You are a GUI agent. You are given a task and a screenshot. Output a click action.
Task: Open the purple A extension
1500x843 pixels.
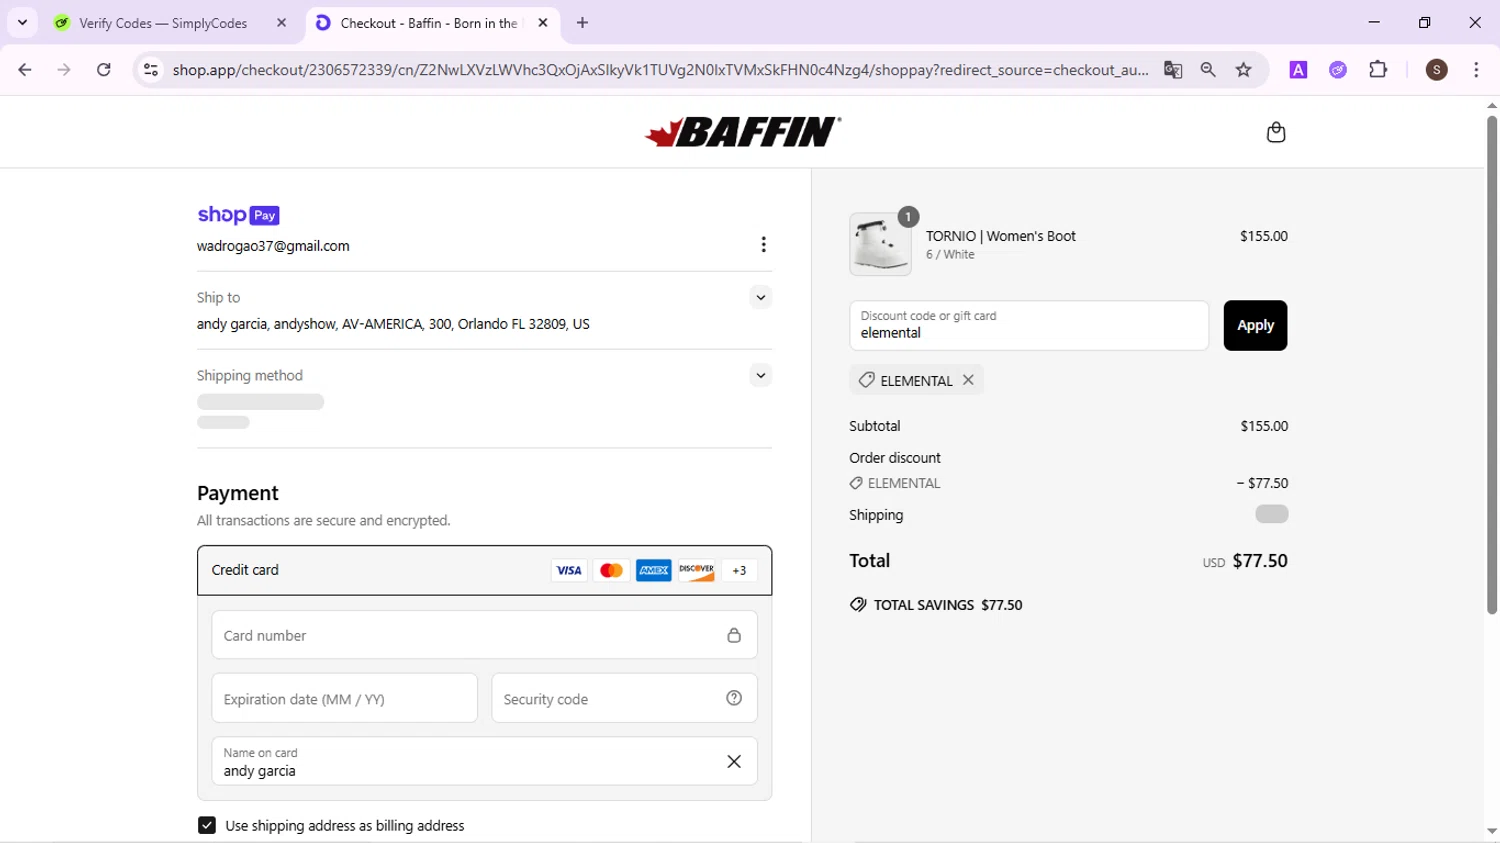tap(1298, 70)
